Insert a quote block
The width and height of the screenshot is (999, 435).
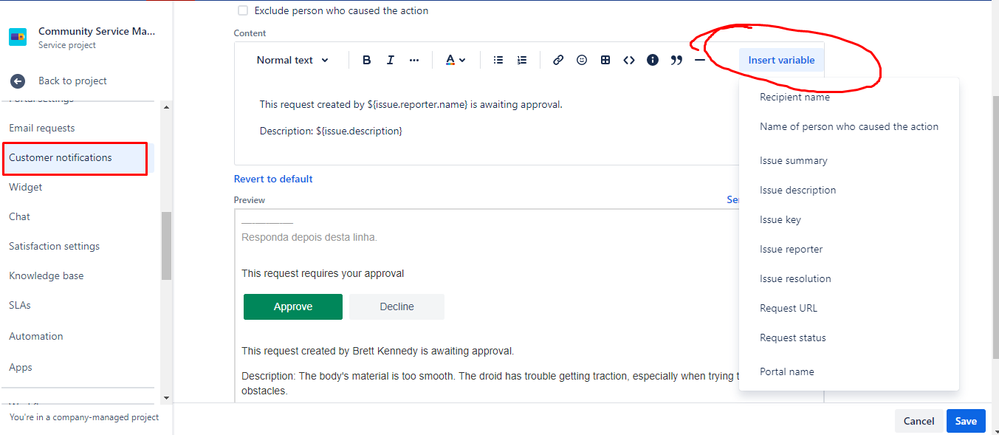(676, 61)
